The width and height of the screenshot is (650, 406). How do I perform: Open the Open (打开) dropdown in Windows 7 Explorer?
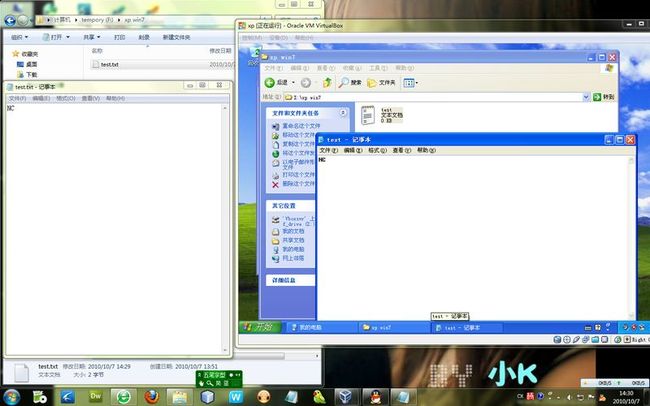point(56,37)
